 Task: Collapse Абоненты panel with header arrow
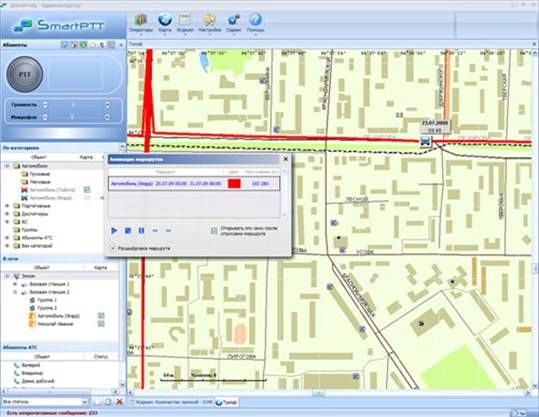121,45
